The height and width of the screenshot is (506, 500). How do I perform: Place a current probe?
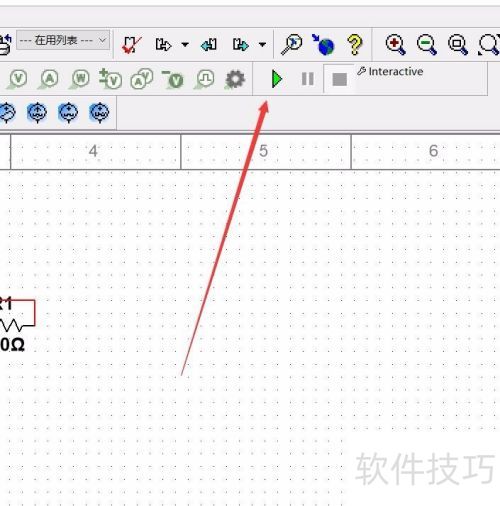49,79
